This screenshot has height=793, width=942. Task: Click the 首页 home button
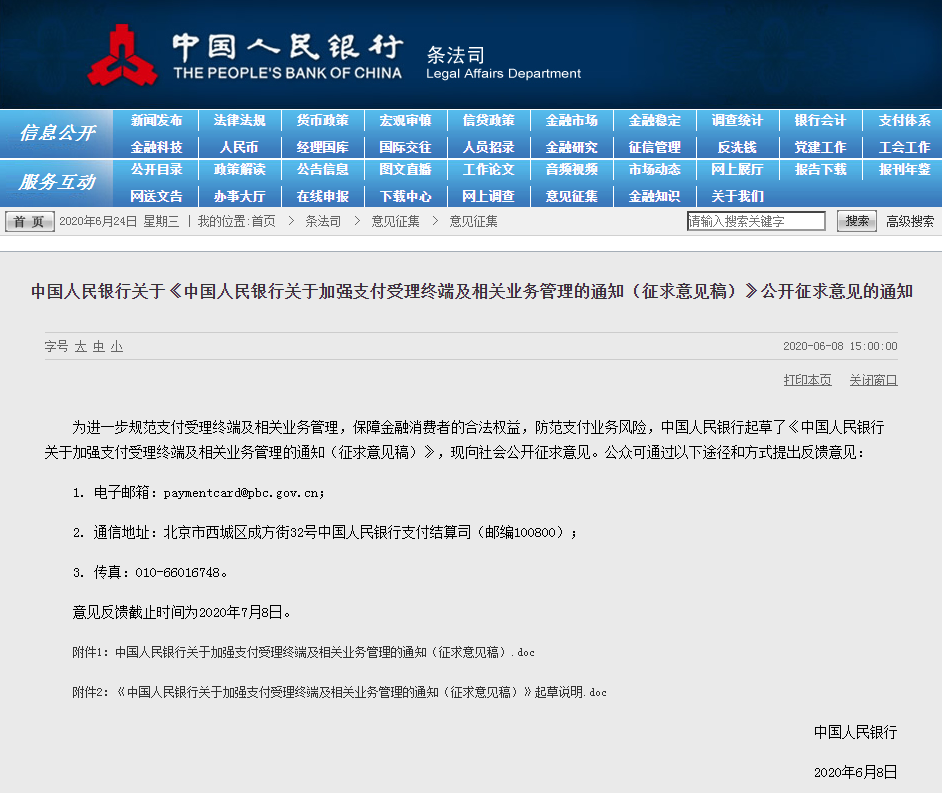coord(29,222)
